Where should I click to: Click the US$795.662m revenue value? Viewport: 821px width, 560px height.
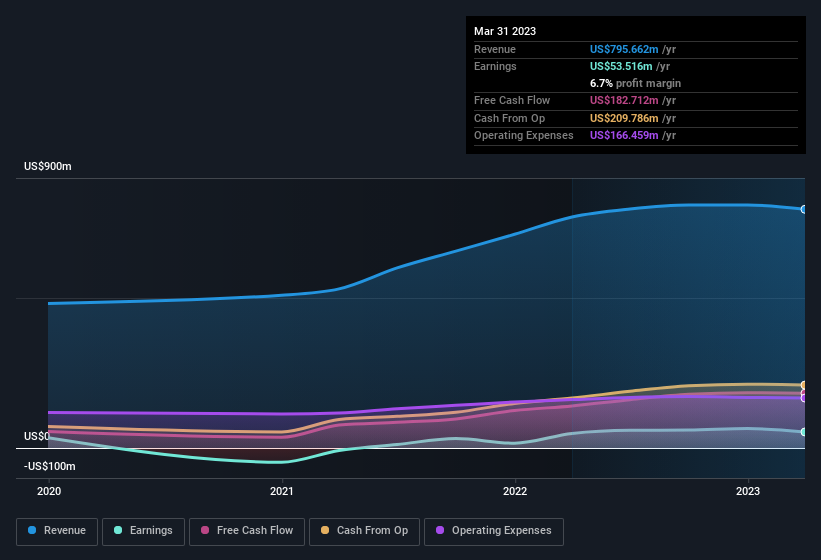click(624, 49)
